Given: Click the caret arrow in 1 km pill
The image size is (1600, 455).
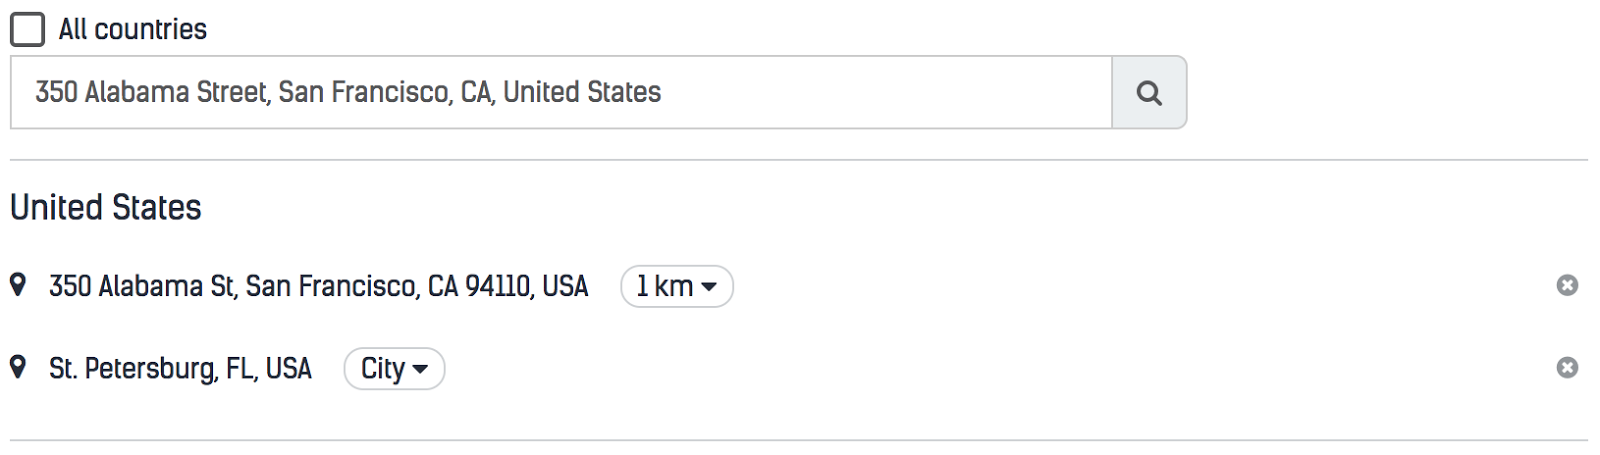Looking at the screenshot, I should (709, 287).
